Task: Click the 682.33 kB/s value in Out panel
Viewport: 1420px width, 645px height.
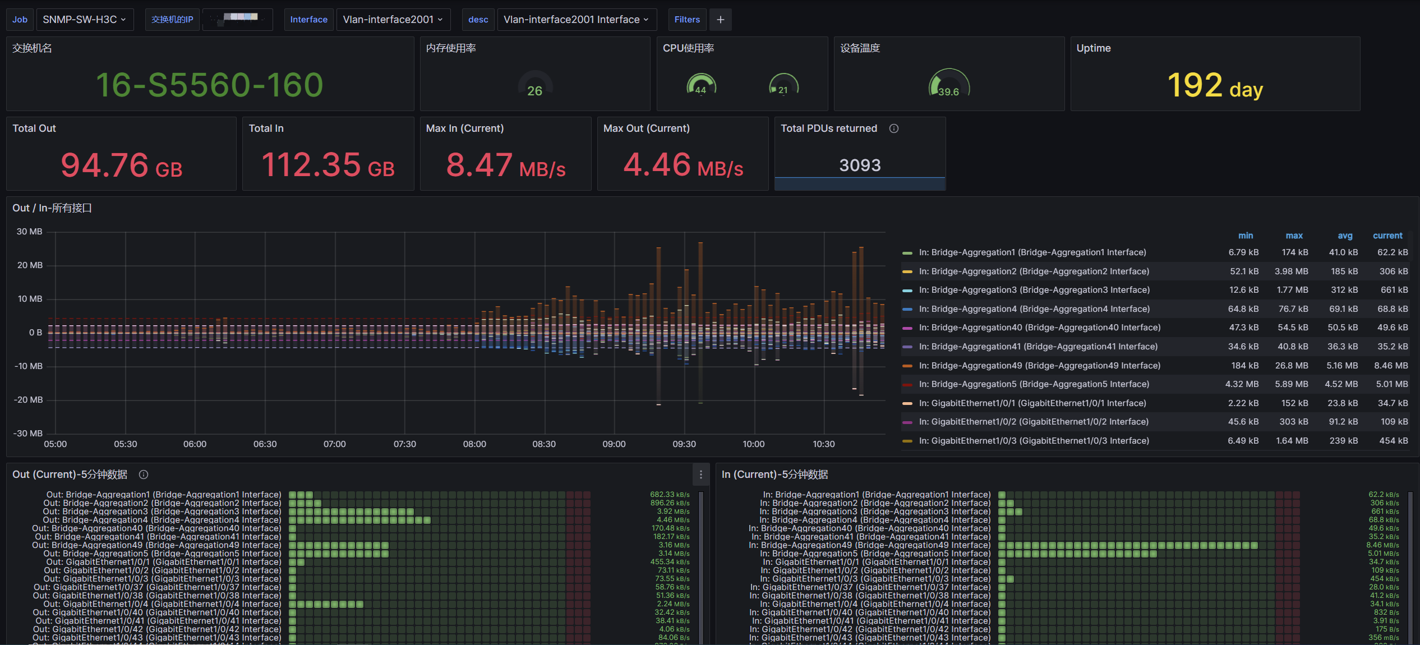Action: 669,495
